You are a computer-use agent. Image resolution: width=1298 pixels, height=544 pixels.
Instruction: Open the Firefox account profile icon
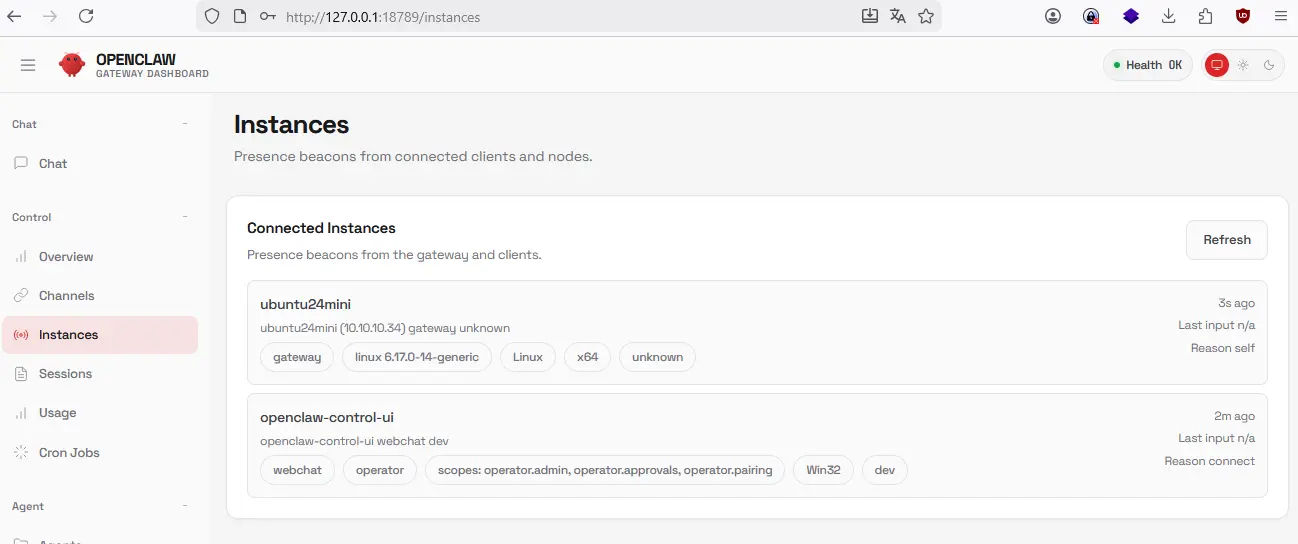click(x=1053, y=16)
